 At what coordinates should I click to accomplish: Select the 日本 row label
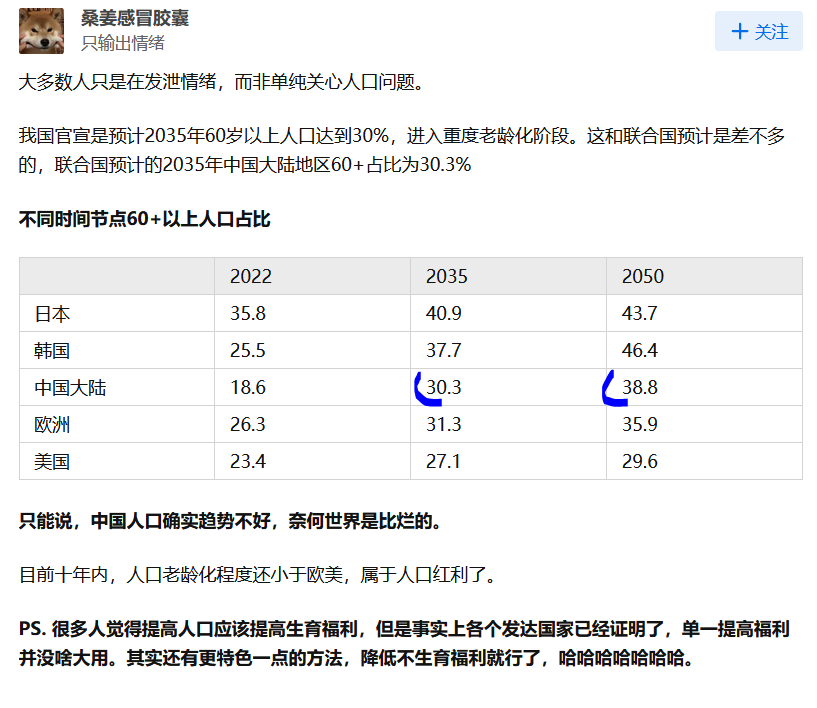pos(53,314)
